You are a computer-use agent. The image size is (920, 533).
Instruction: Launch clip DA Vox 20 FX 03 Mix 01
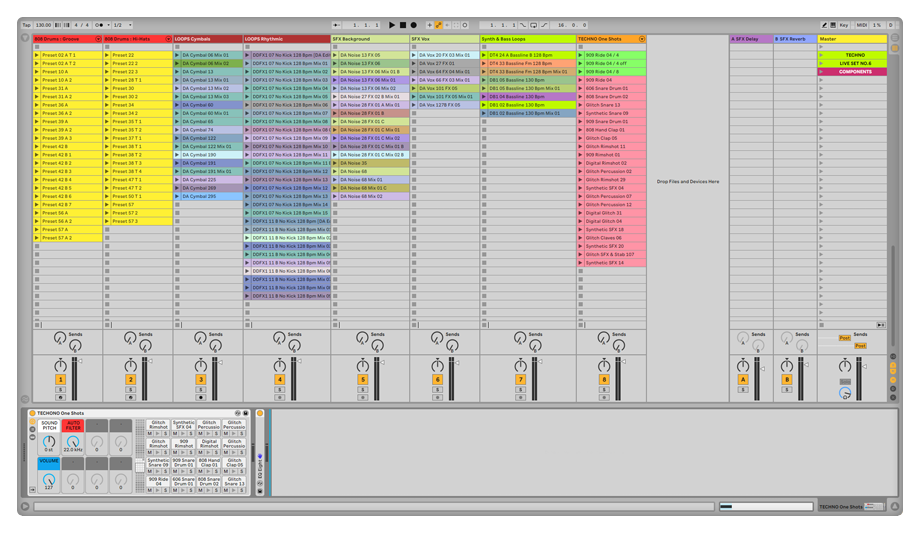[414, 55]
